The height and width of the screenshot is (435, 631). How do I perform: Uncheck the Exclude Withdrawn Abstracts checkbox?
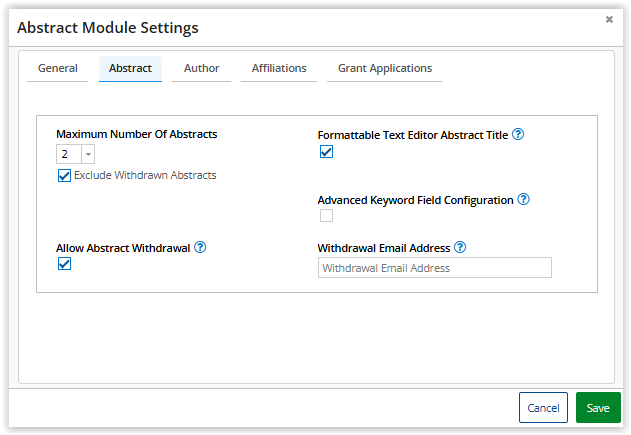pyautogui.click(x=64, y=176)
